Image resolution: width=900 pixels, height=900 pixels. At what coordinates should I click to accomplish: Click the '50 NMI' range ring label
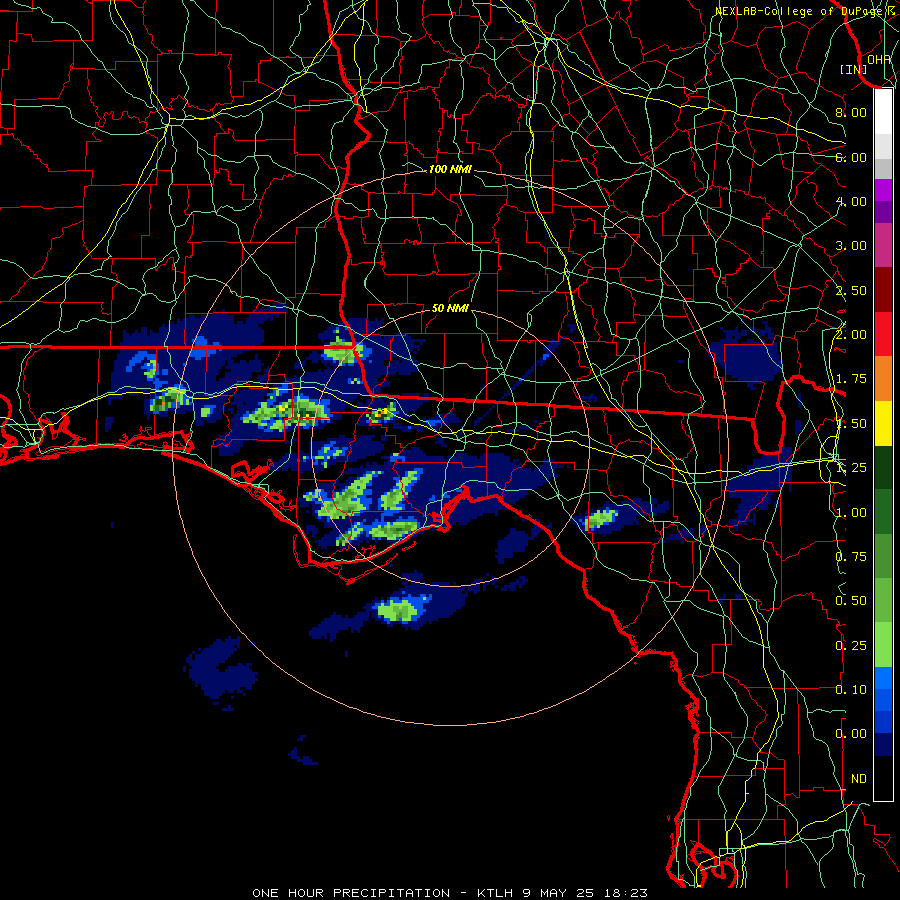coord(450,308)
